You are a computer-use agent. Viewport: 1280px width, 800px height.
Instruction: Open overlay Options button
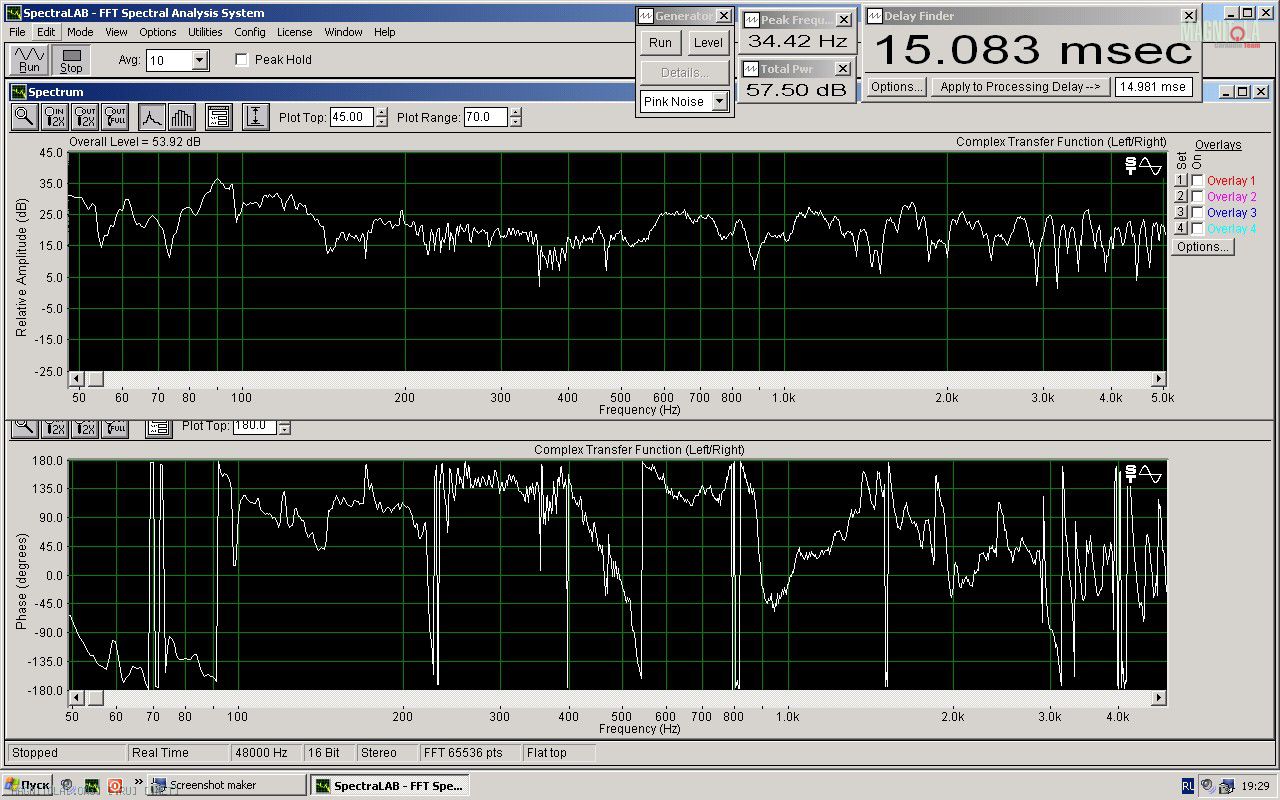coord(1202,247)
